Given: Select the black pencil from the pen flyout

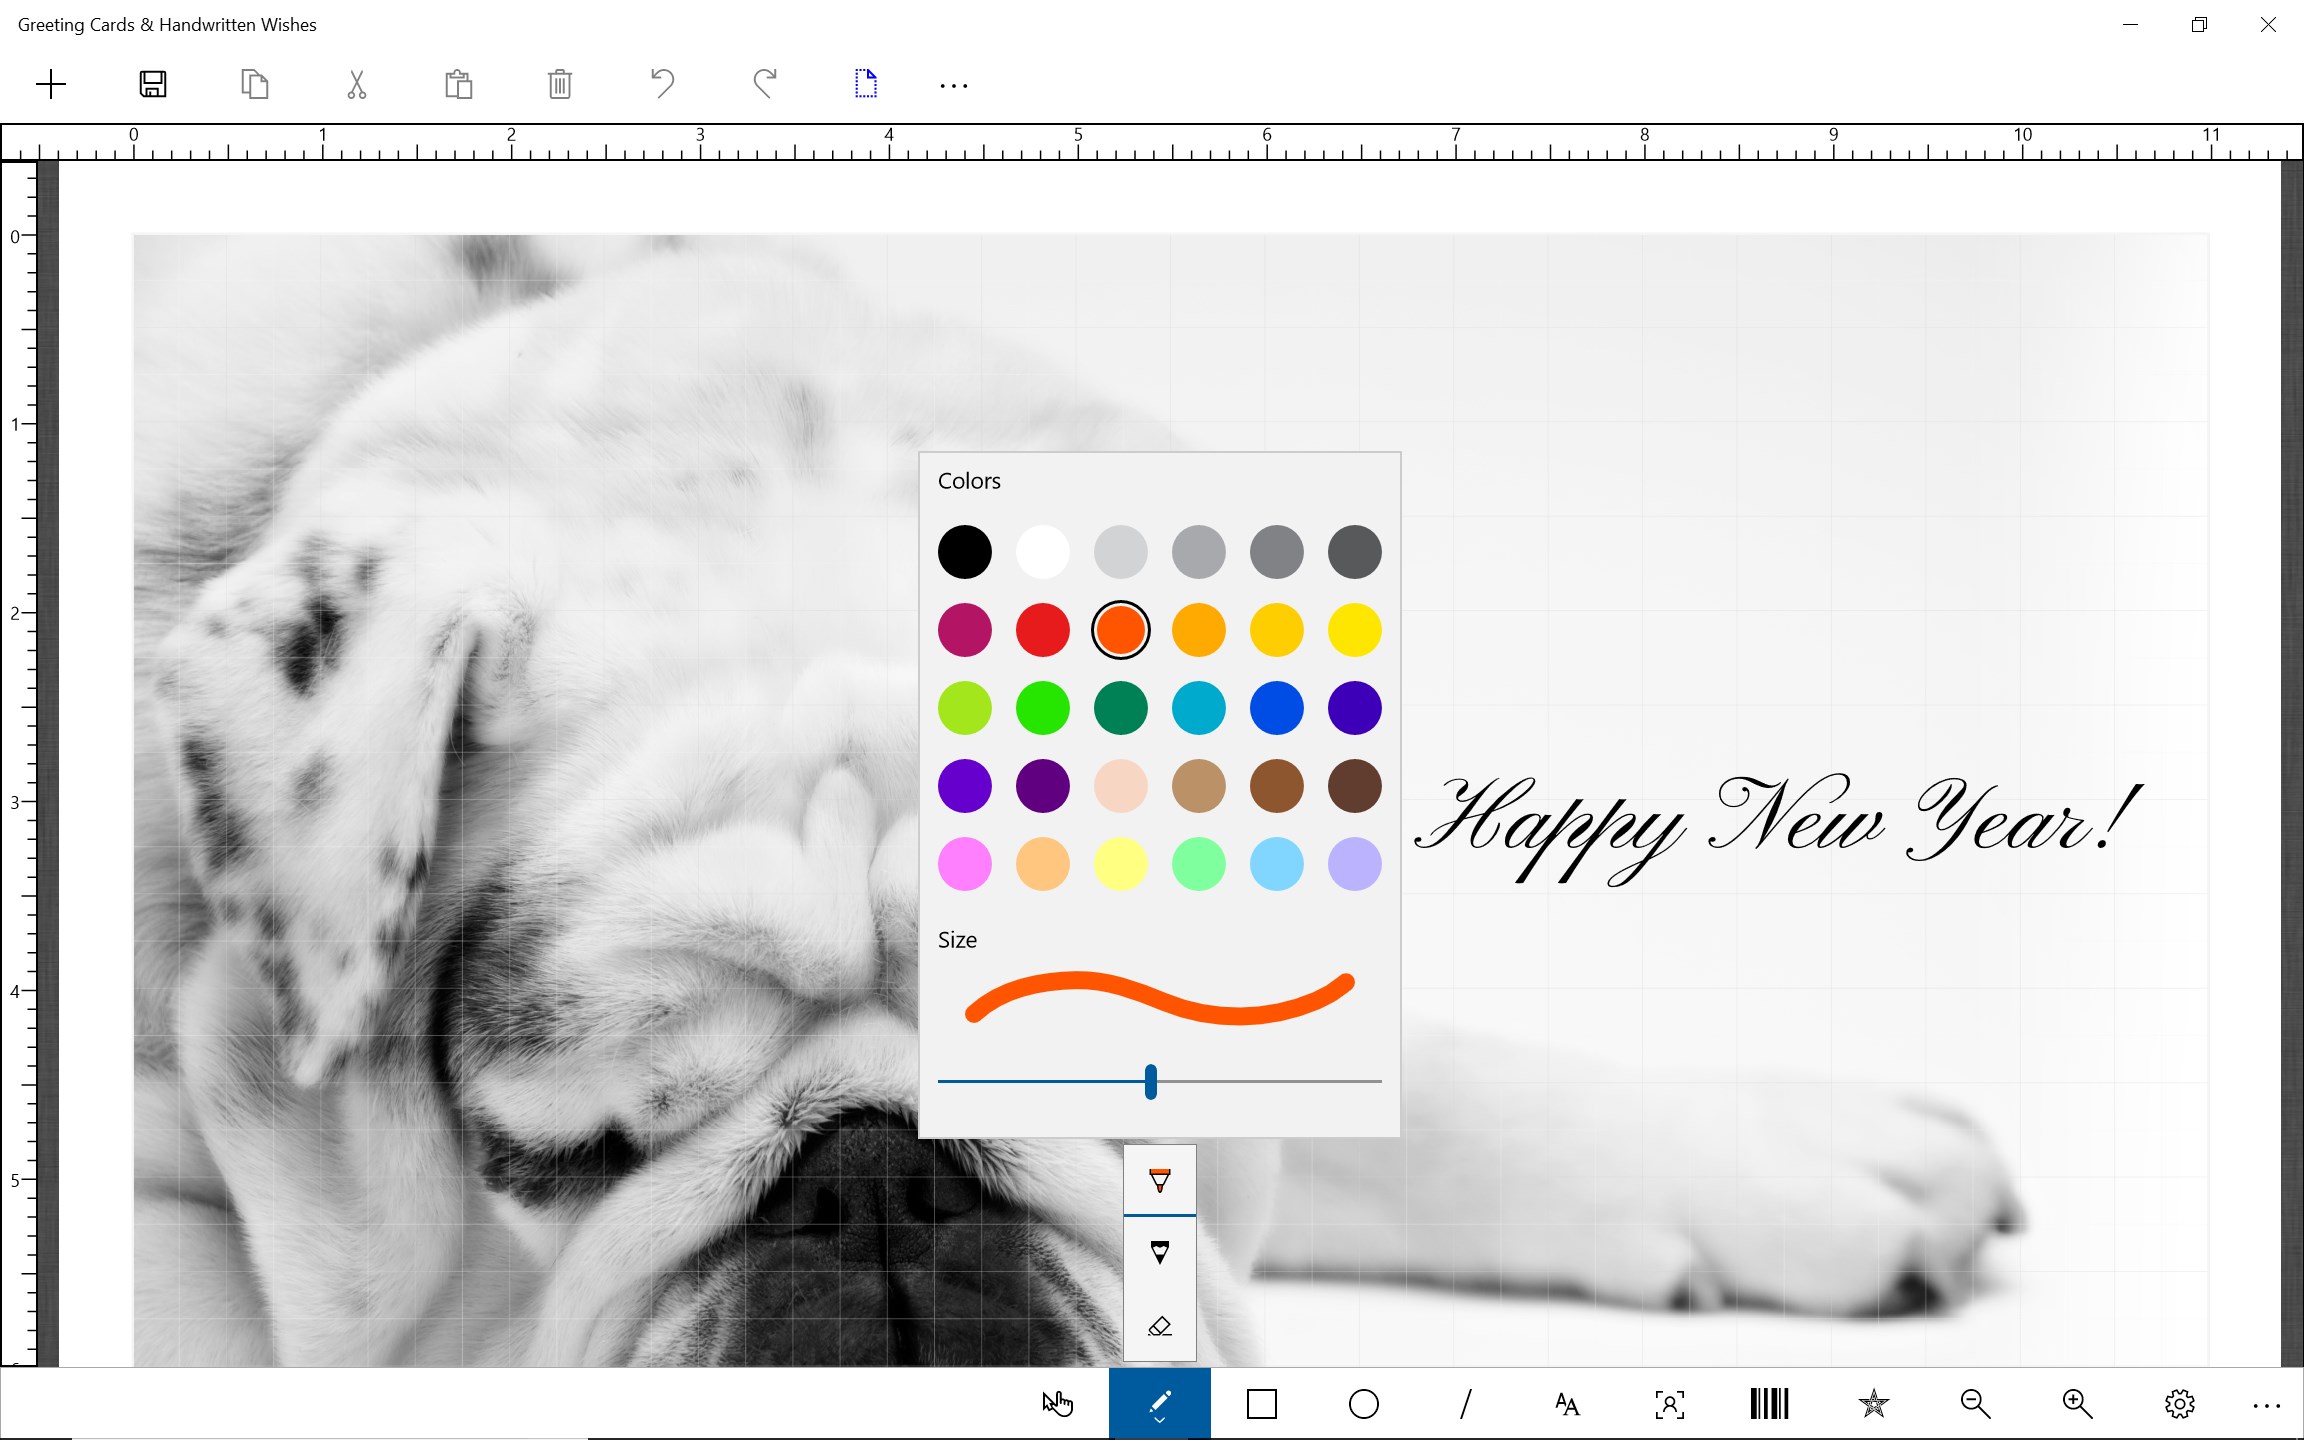Looking at the screenshot, I should point(1159,1251).
